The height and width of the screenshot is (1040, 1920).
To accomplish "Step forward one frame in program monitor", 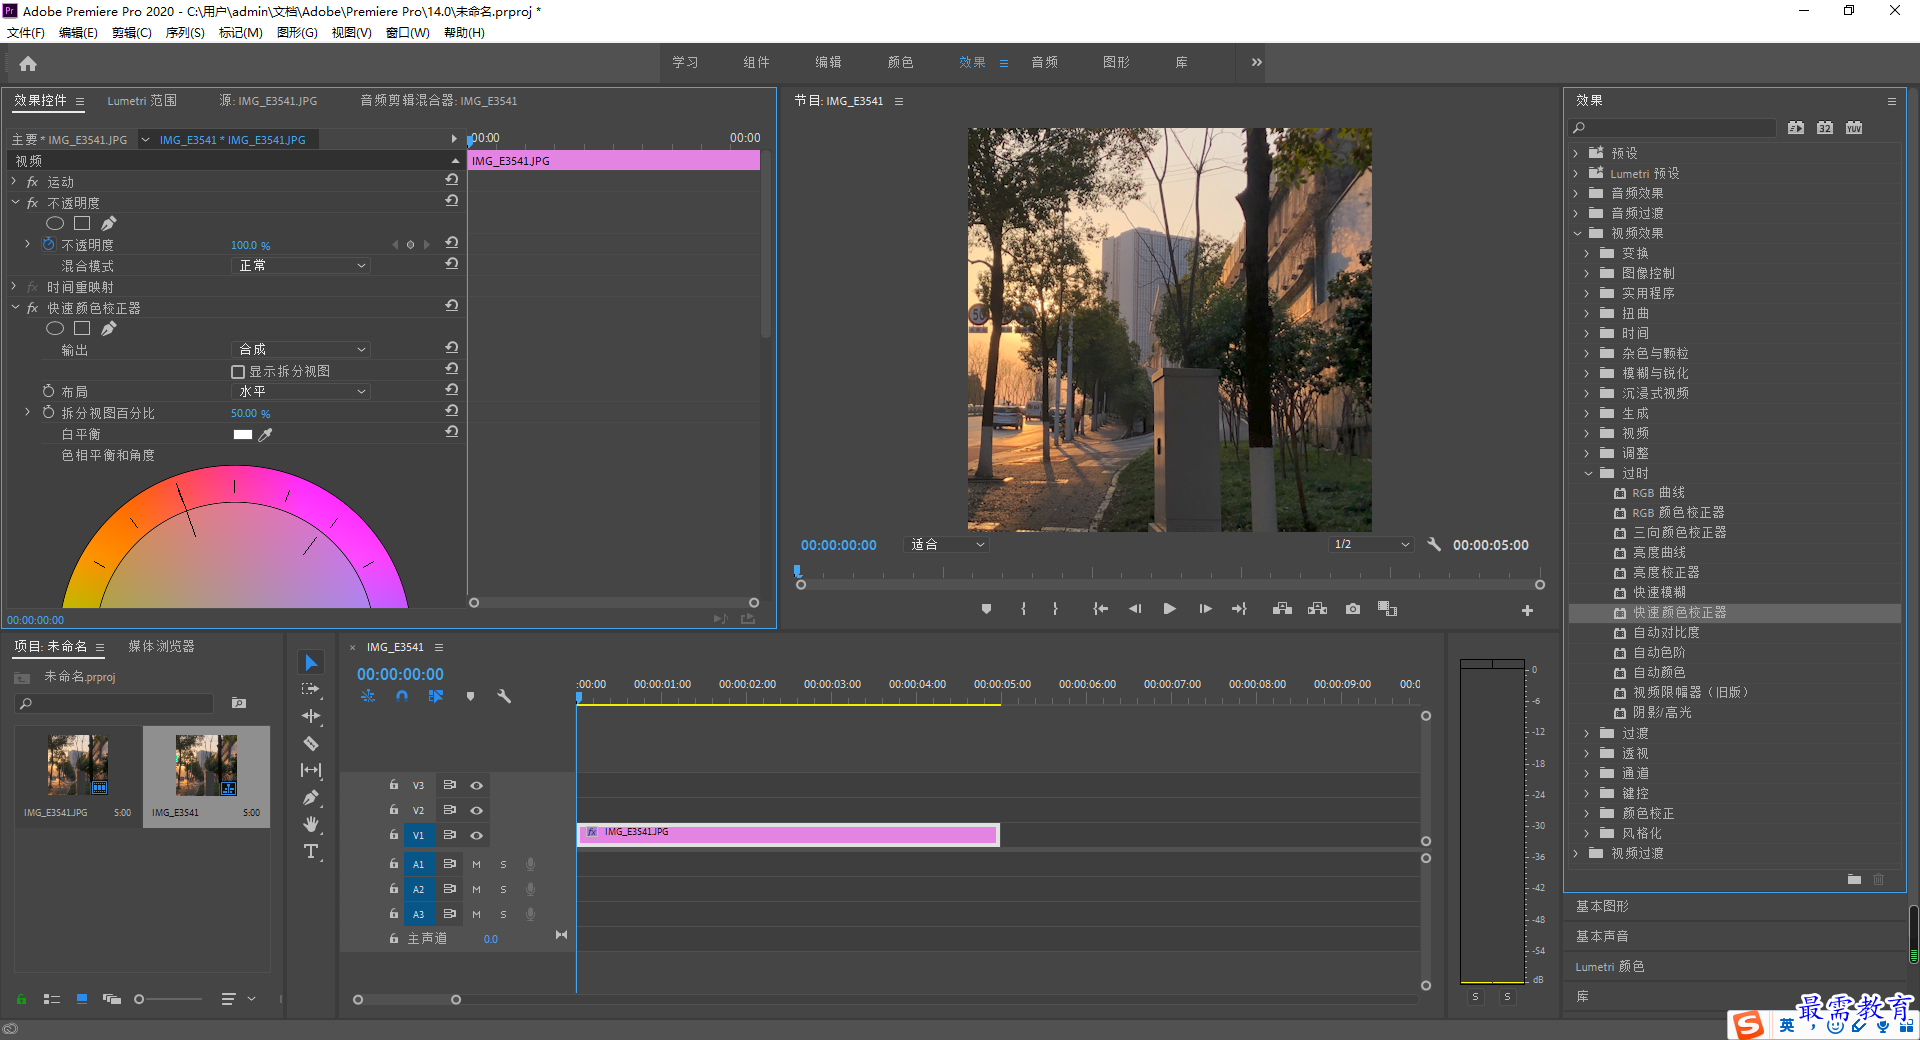I will tap(1205, 609).
